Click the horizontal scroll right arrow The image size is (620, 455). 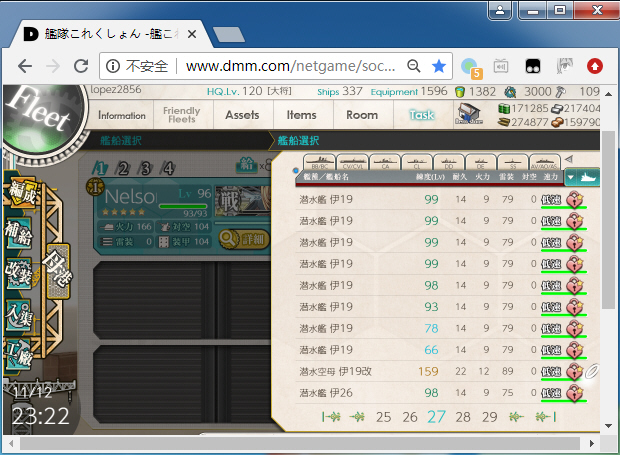pyautogui.click(x=592, y=444)
